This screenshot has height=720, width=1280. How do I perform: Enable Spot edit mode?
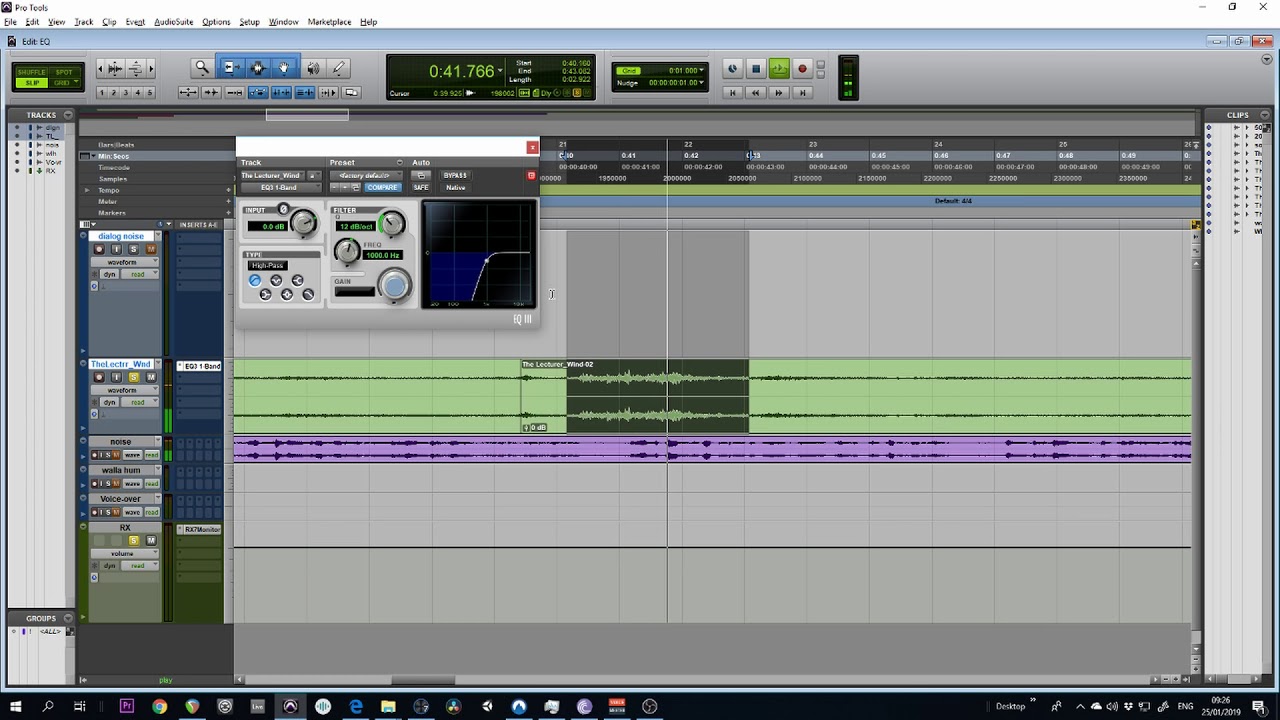coord(64,72)
